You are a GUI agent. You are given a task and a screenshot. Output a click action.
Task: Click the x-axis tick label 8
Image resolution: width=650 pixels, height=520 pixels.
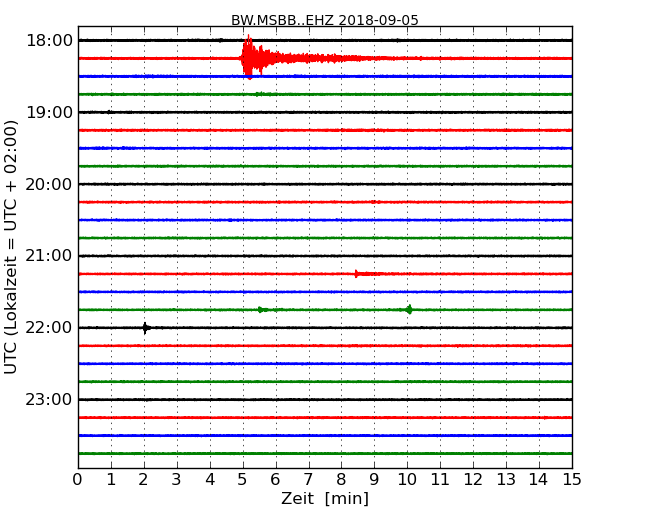(x=341, y=479)
